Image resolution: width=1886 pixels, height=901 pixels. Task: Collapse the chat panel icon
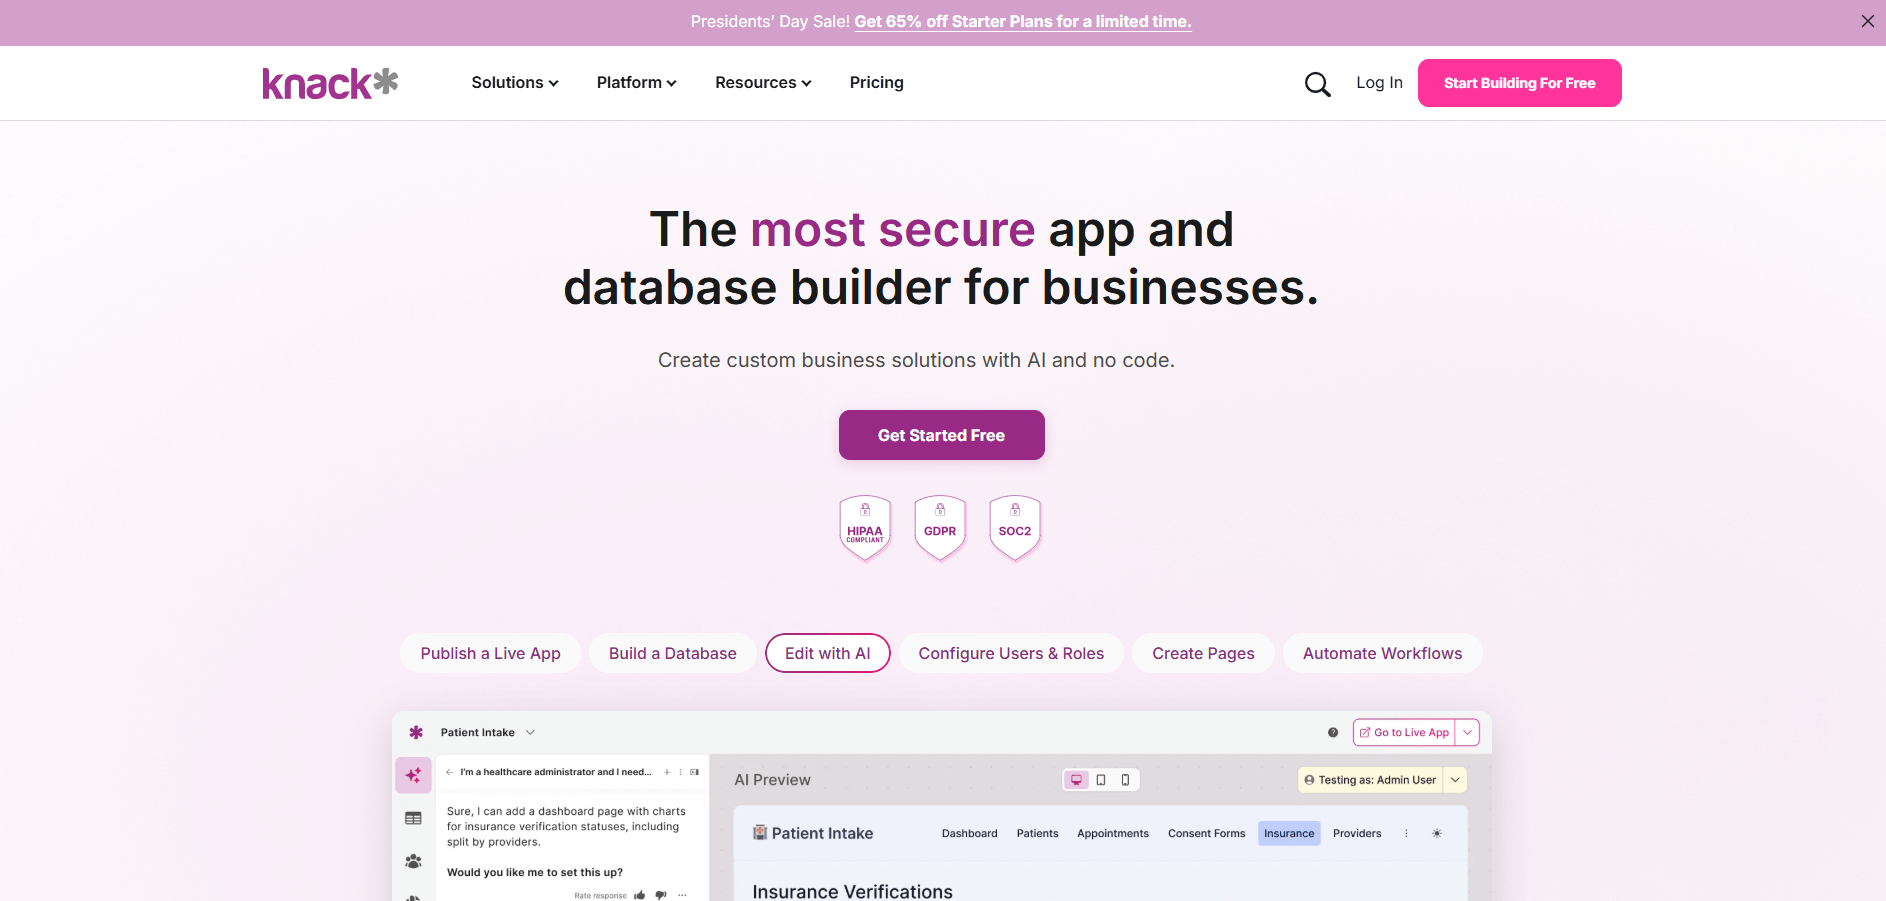695,772
